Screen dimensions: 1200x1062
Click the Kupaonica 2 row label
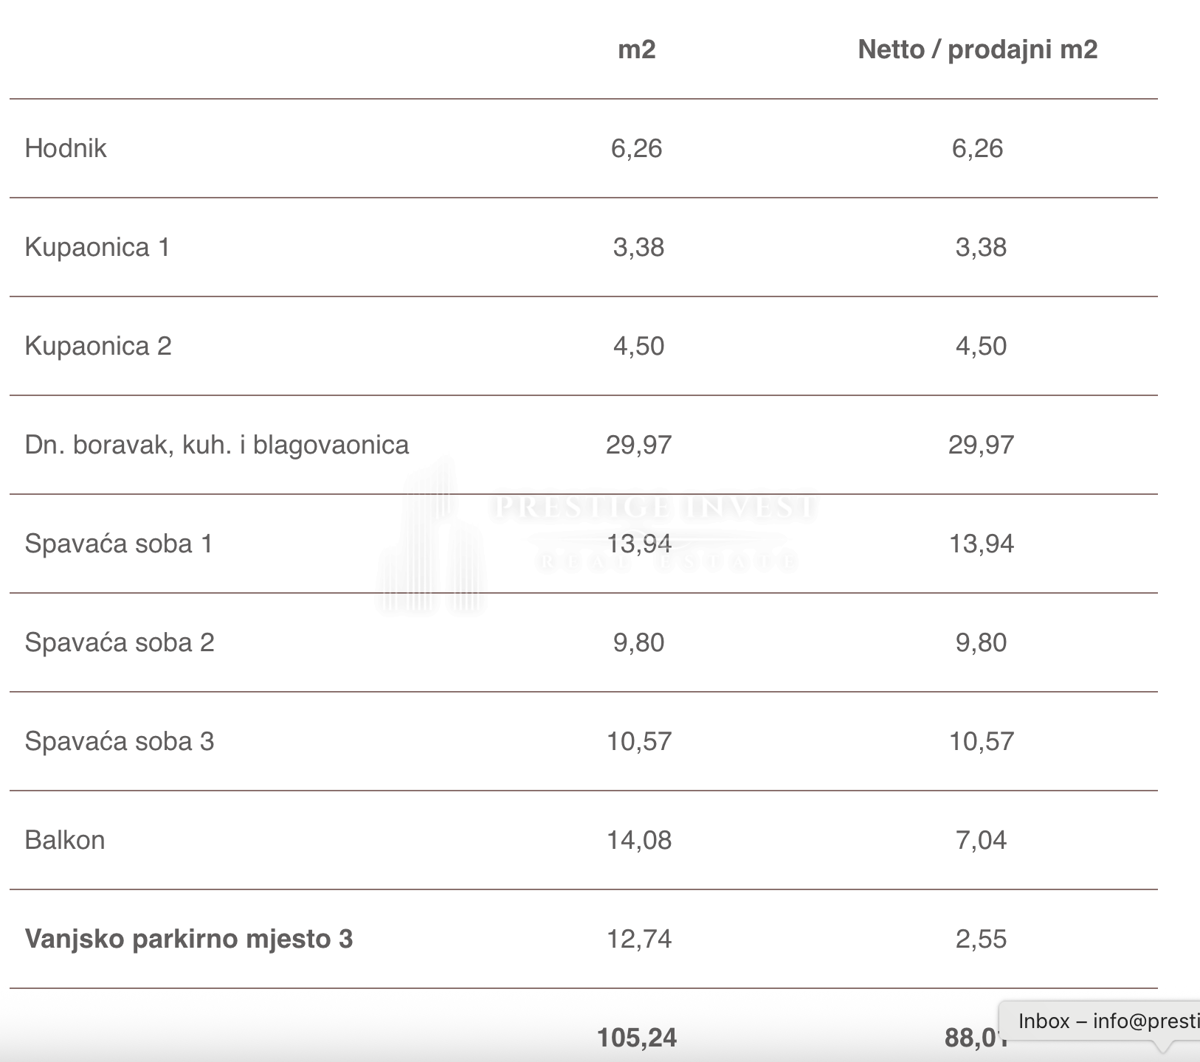(98, 346)
